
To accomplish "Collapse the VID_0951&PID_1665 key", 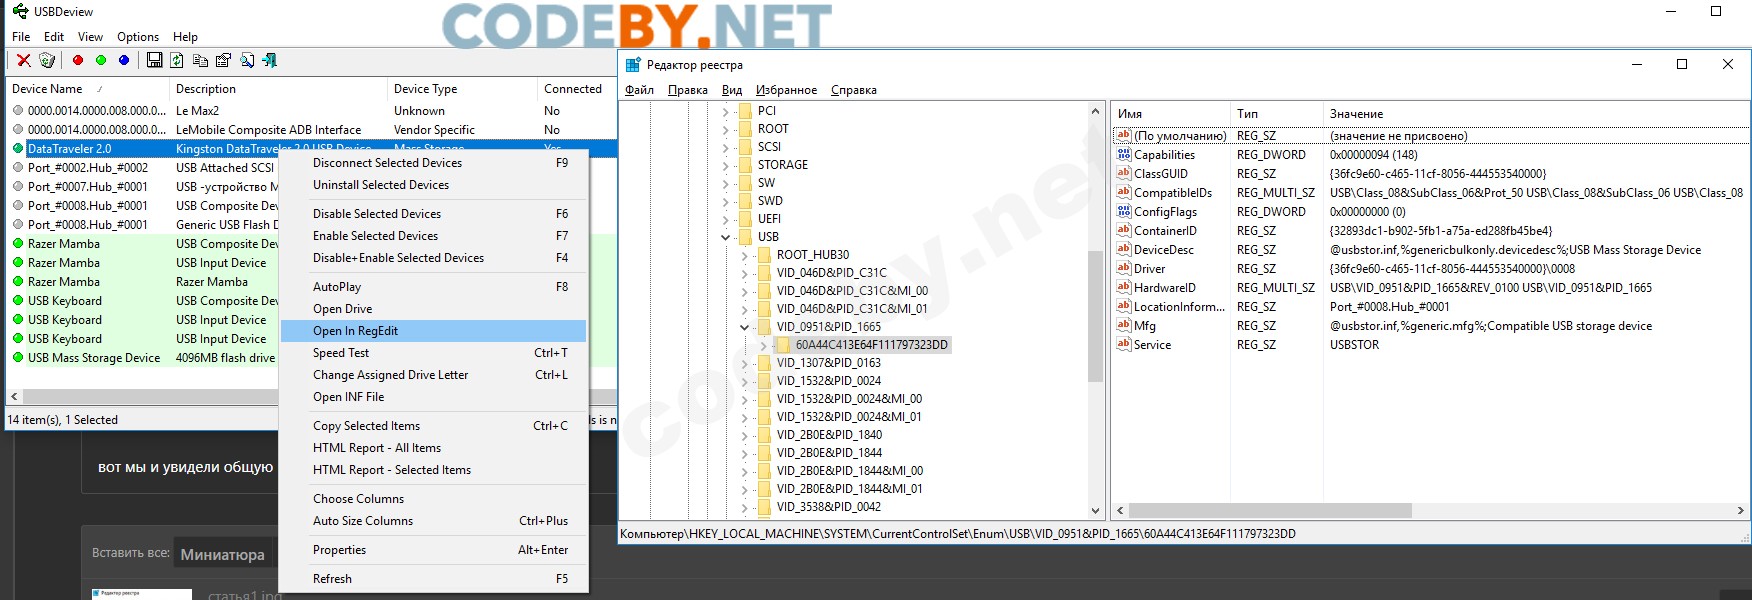I will [x=745, y=327].
